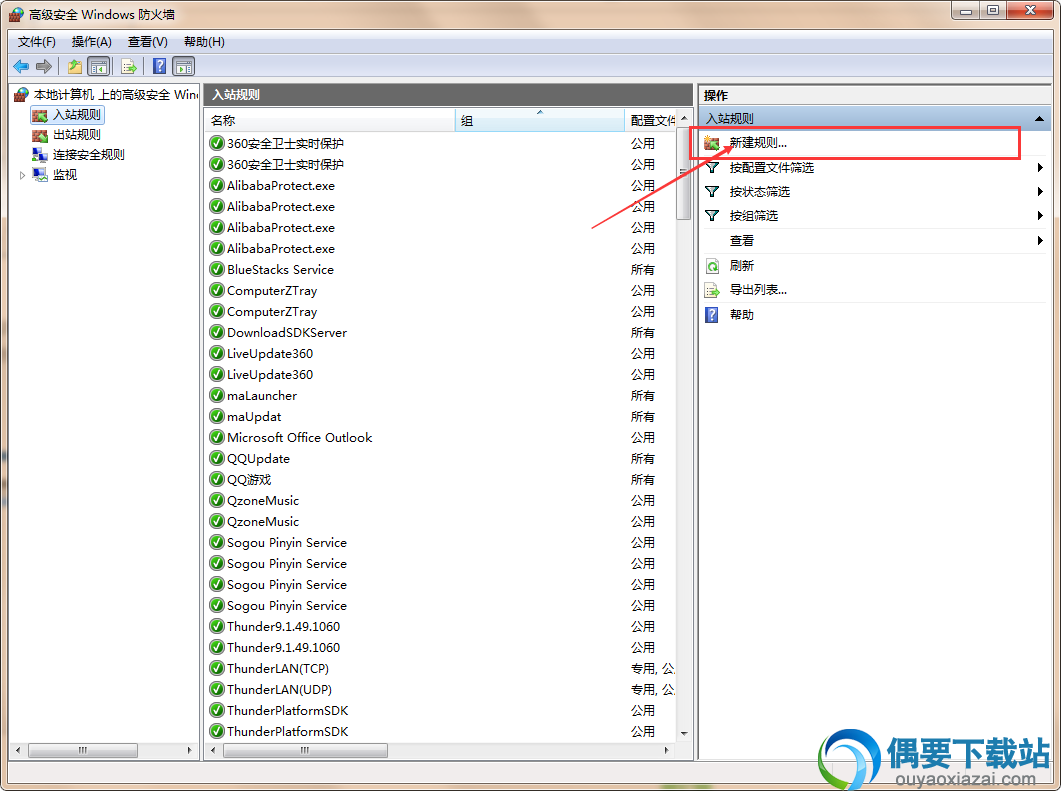Click the help icon beside 帮助
1061x791 pixels.
(x=712, y=315)
